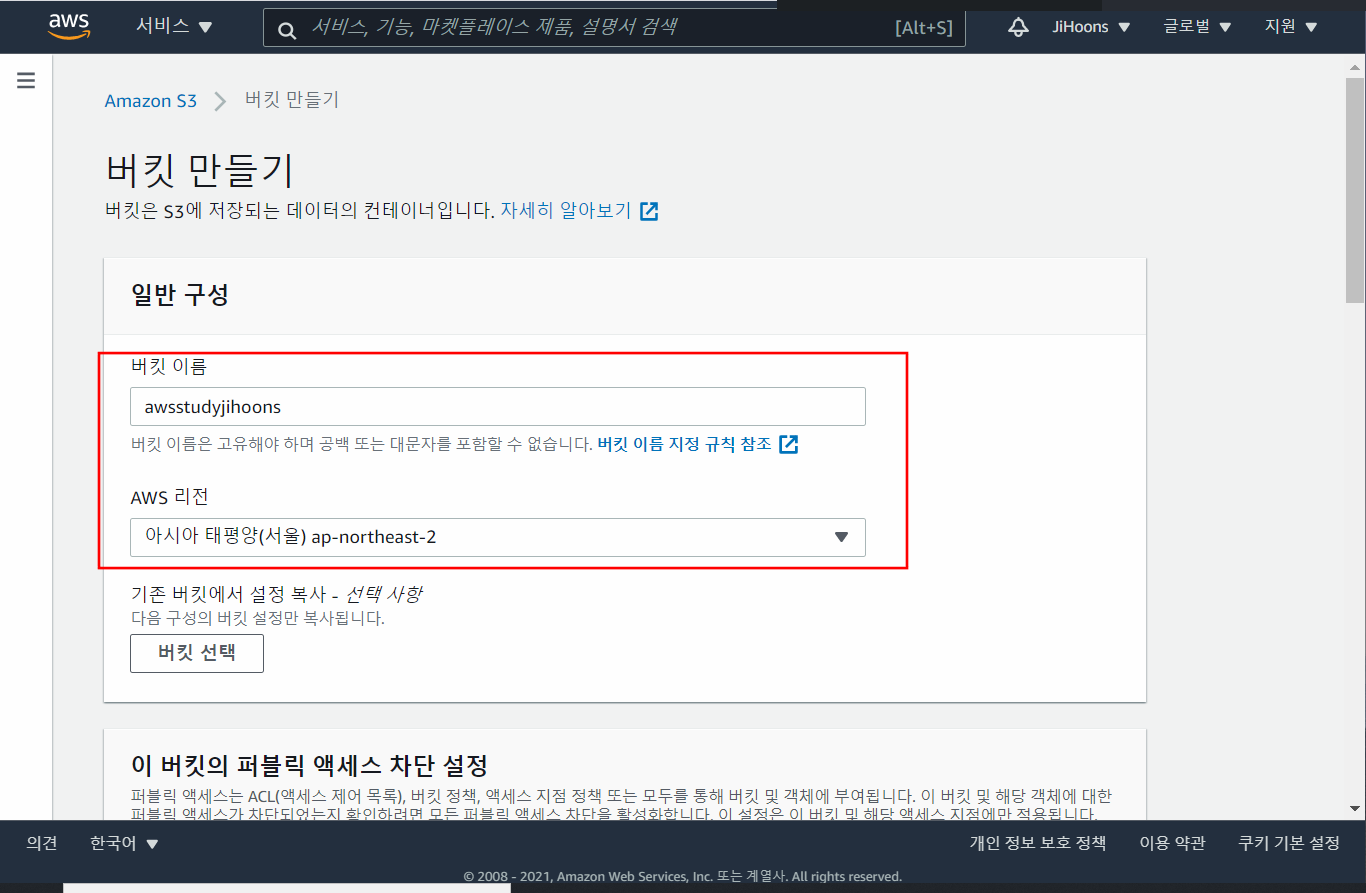Open the 서비스 services menu
1366x893 pixels.
click(175, 27)
